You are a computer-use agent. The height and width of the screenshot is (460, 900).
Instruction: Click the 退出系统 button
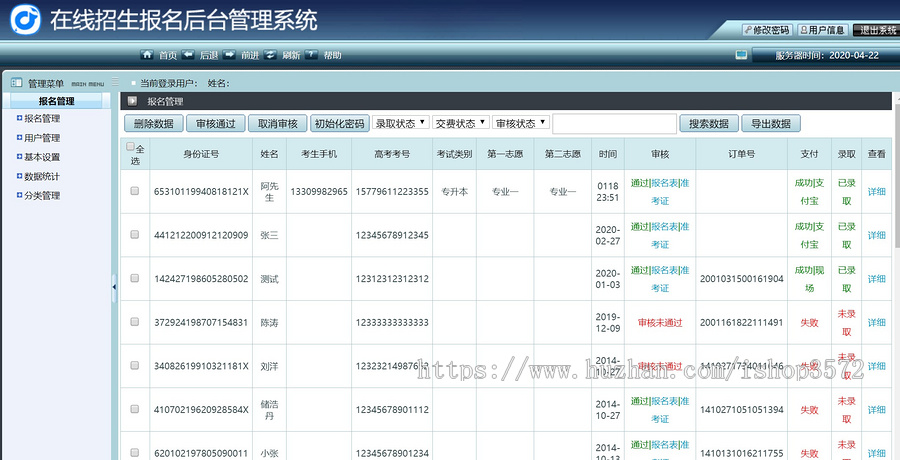[876, 30]
